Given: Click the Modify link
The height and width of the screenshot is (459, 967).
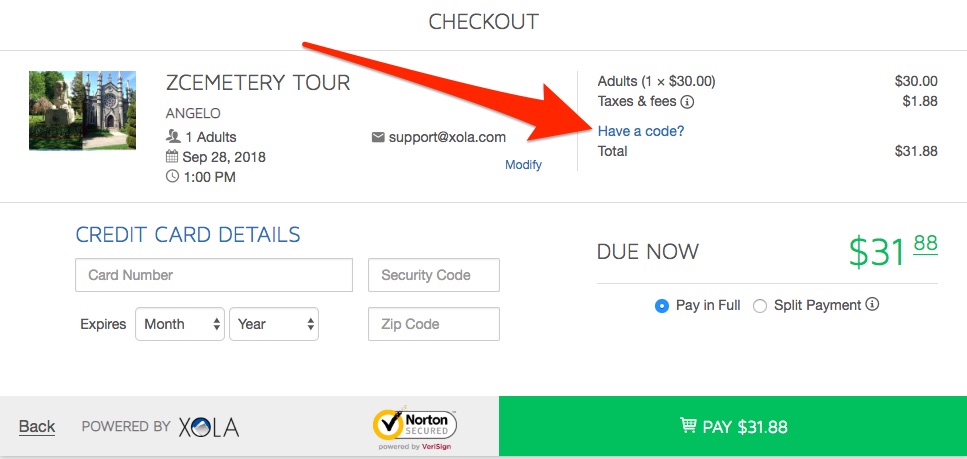Looking at the screenshot, I should pyautogui.click(x=523, y=165).
